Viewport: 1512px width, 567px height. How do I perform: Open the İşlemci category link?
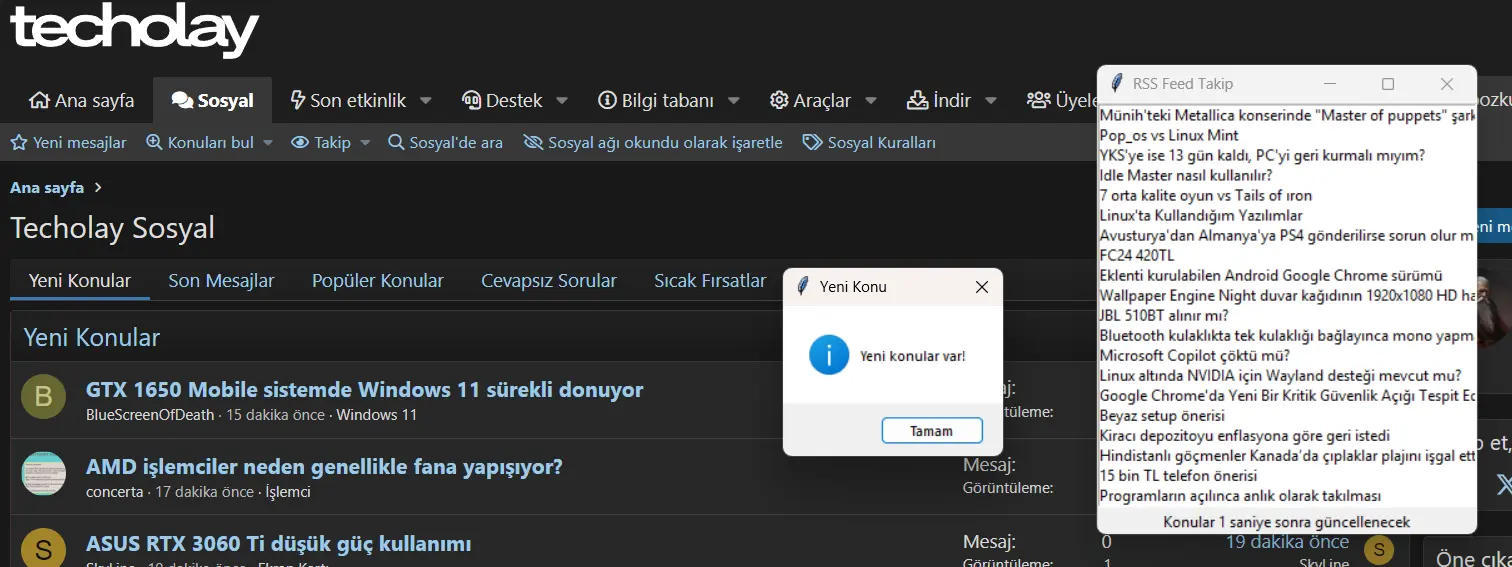point(288,491)
